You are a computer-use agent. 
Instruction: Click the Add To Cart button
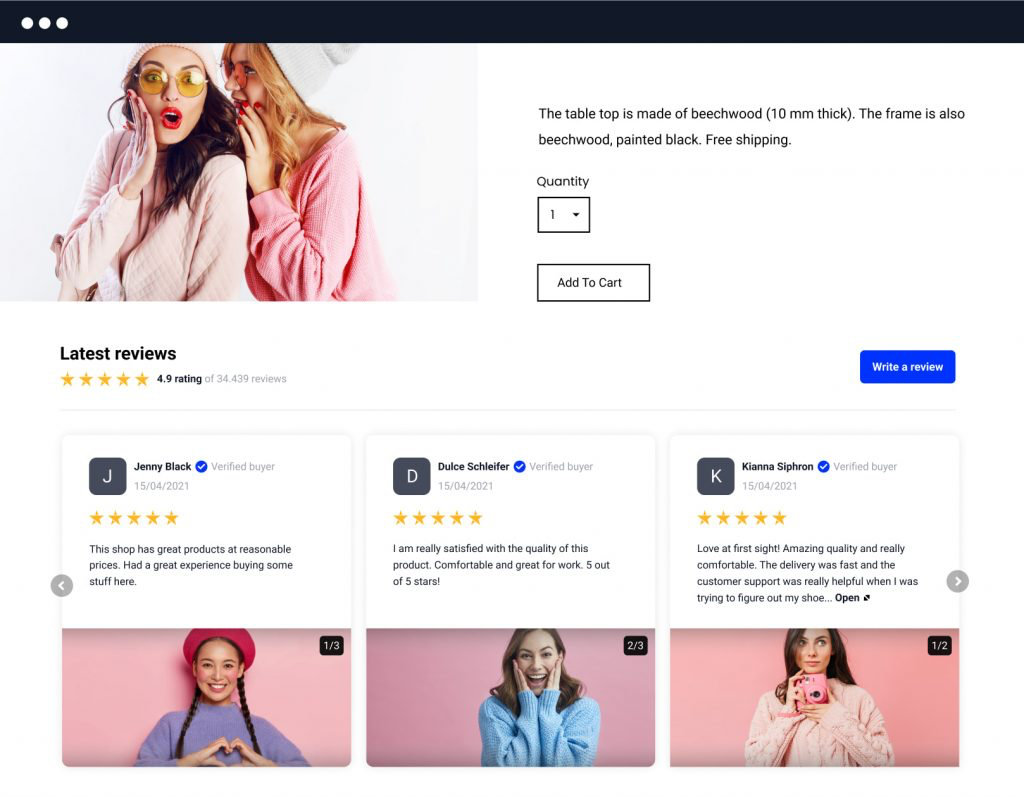click(593, 283)
